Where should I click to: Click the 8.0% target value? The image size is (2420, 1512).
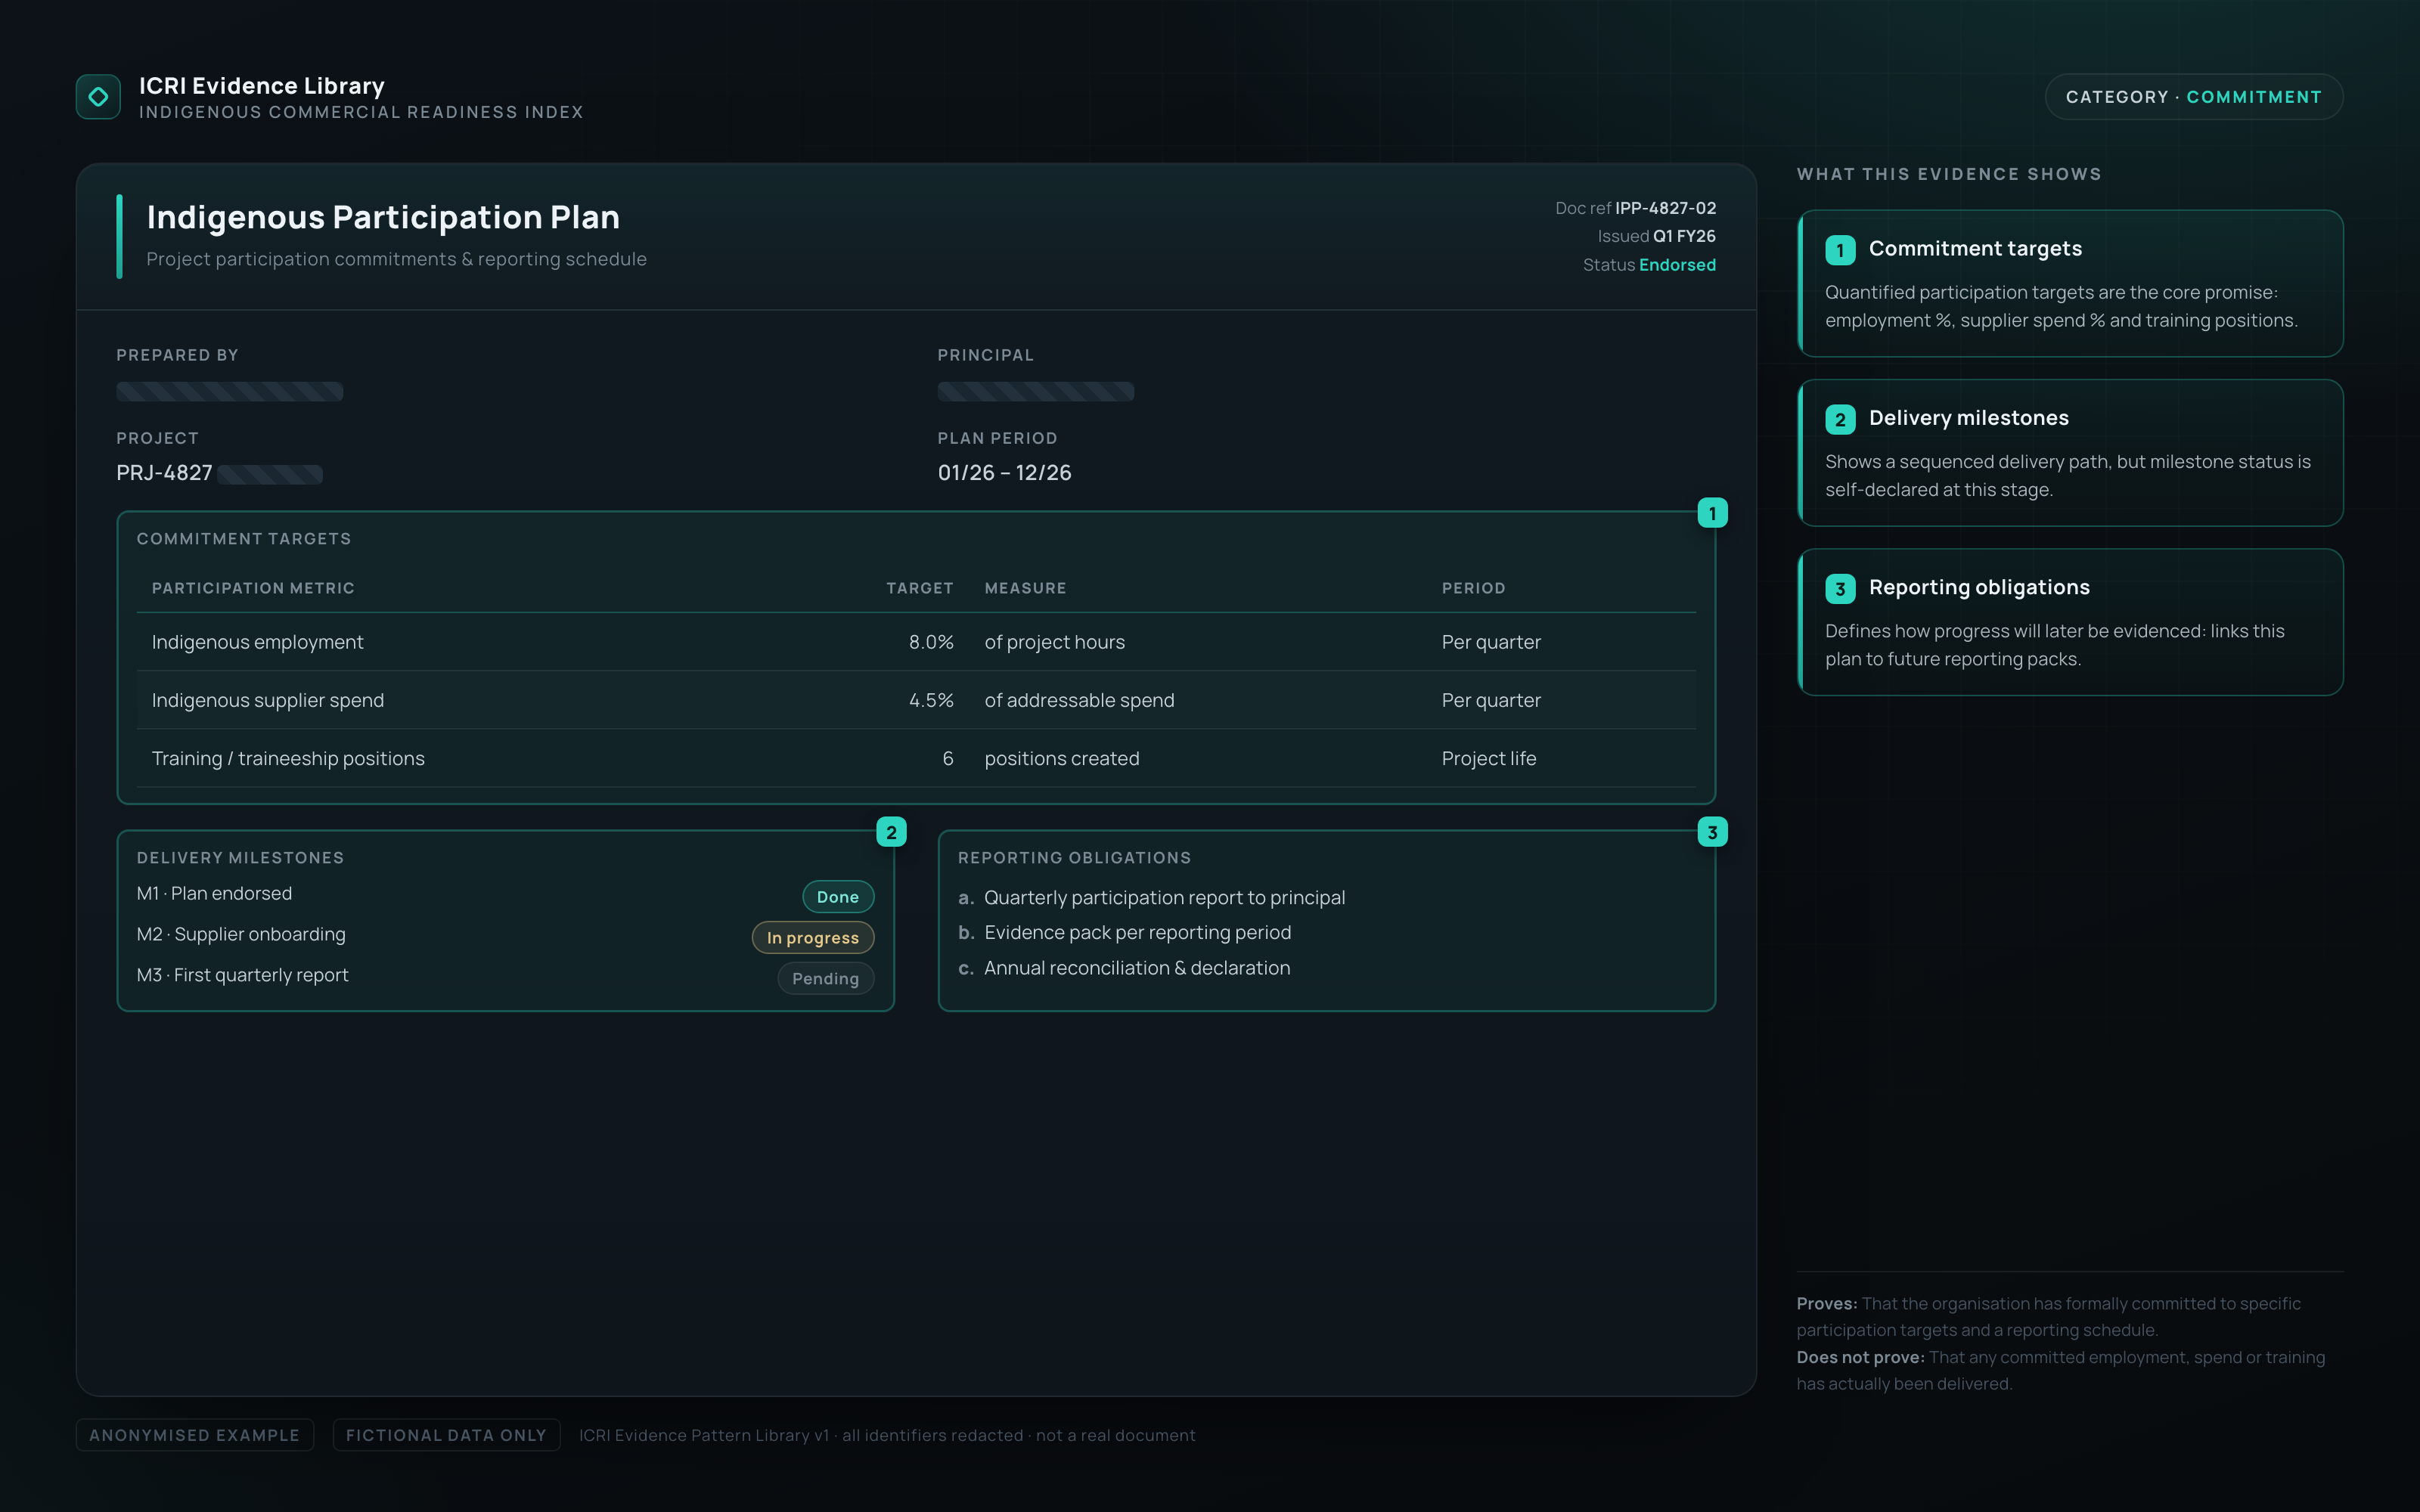tap(931, 642)
